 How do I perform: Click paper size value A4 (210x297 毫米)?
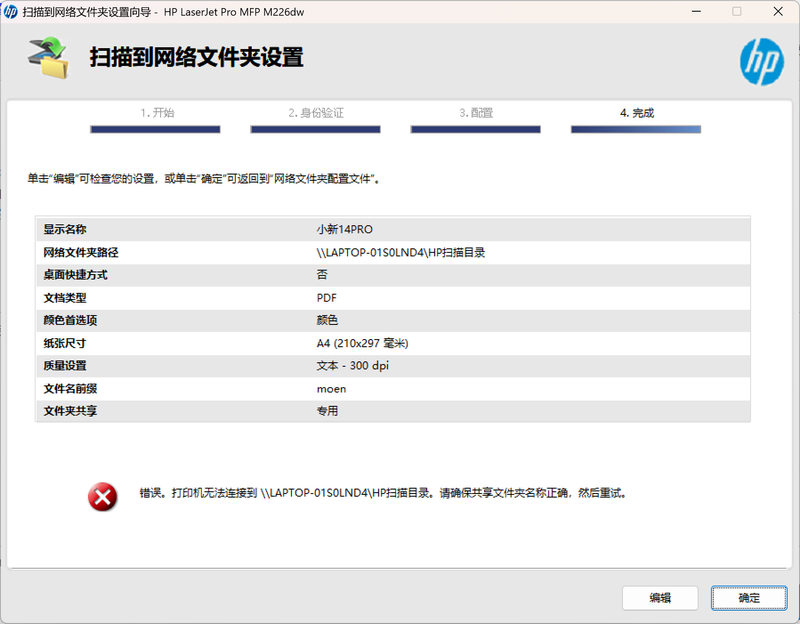pos(362,343)
